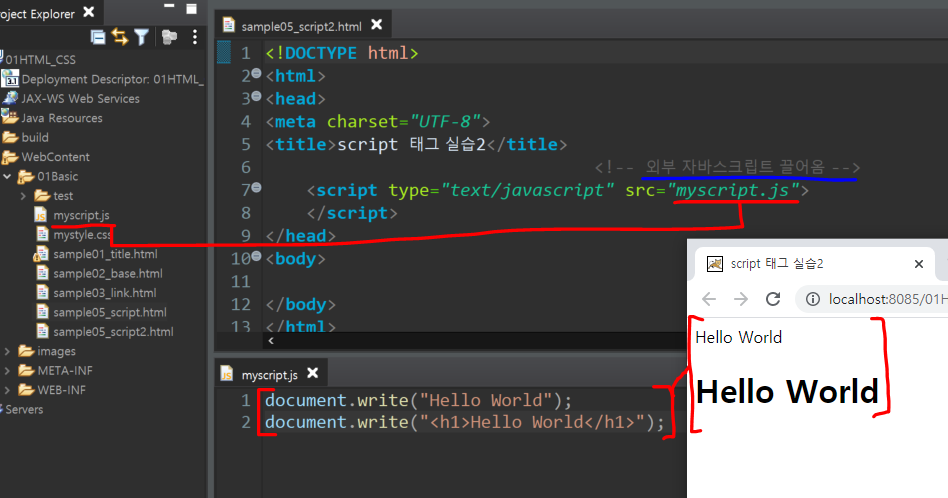The width and height of the screenshot is (948, 498).
Task: Minimize the Project Explorer panel
Action: 169,6
